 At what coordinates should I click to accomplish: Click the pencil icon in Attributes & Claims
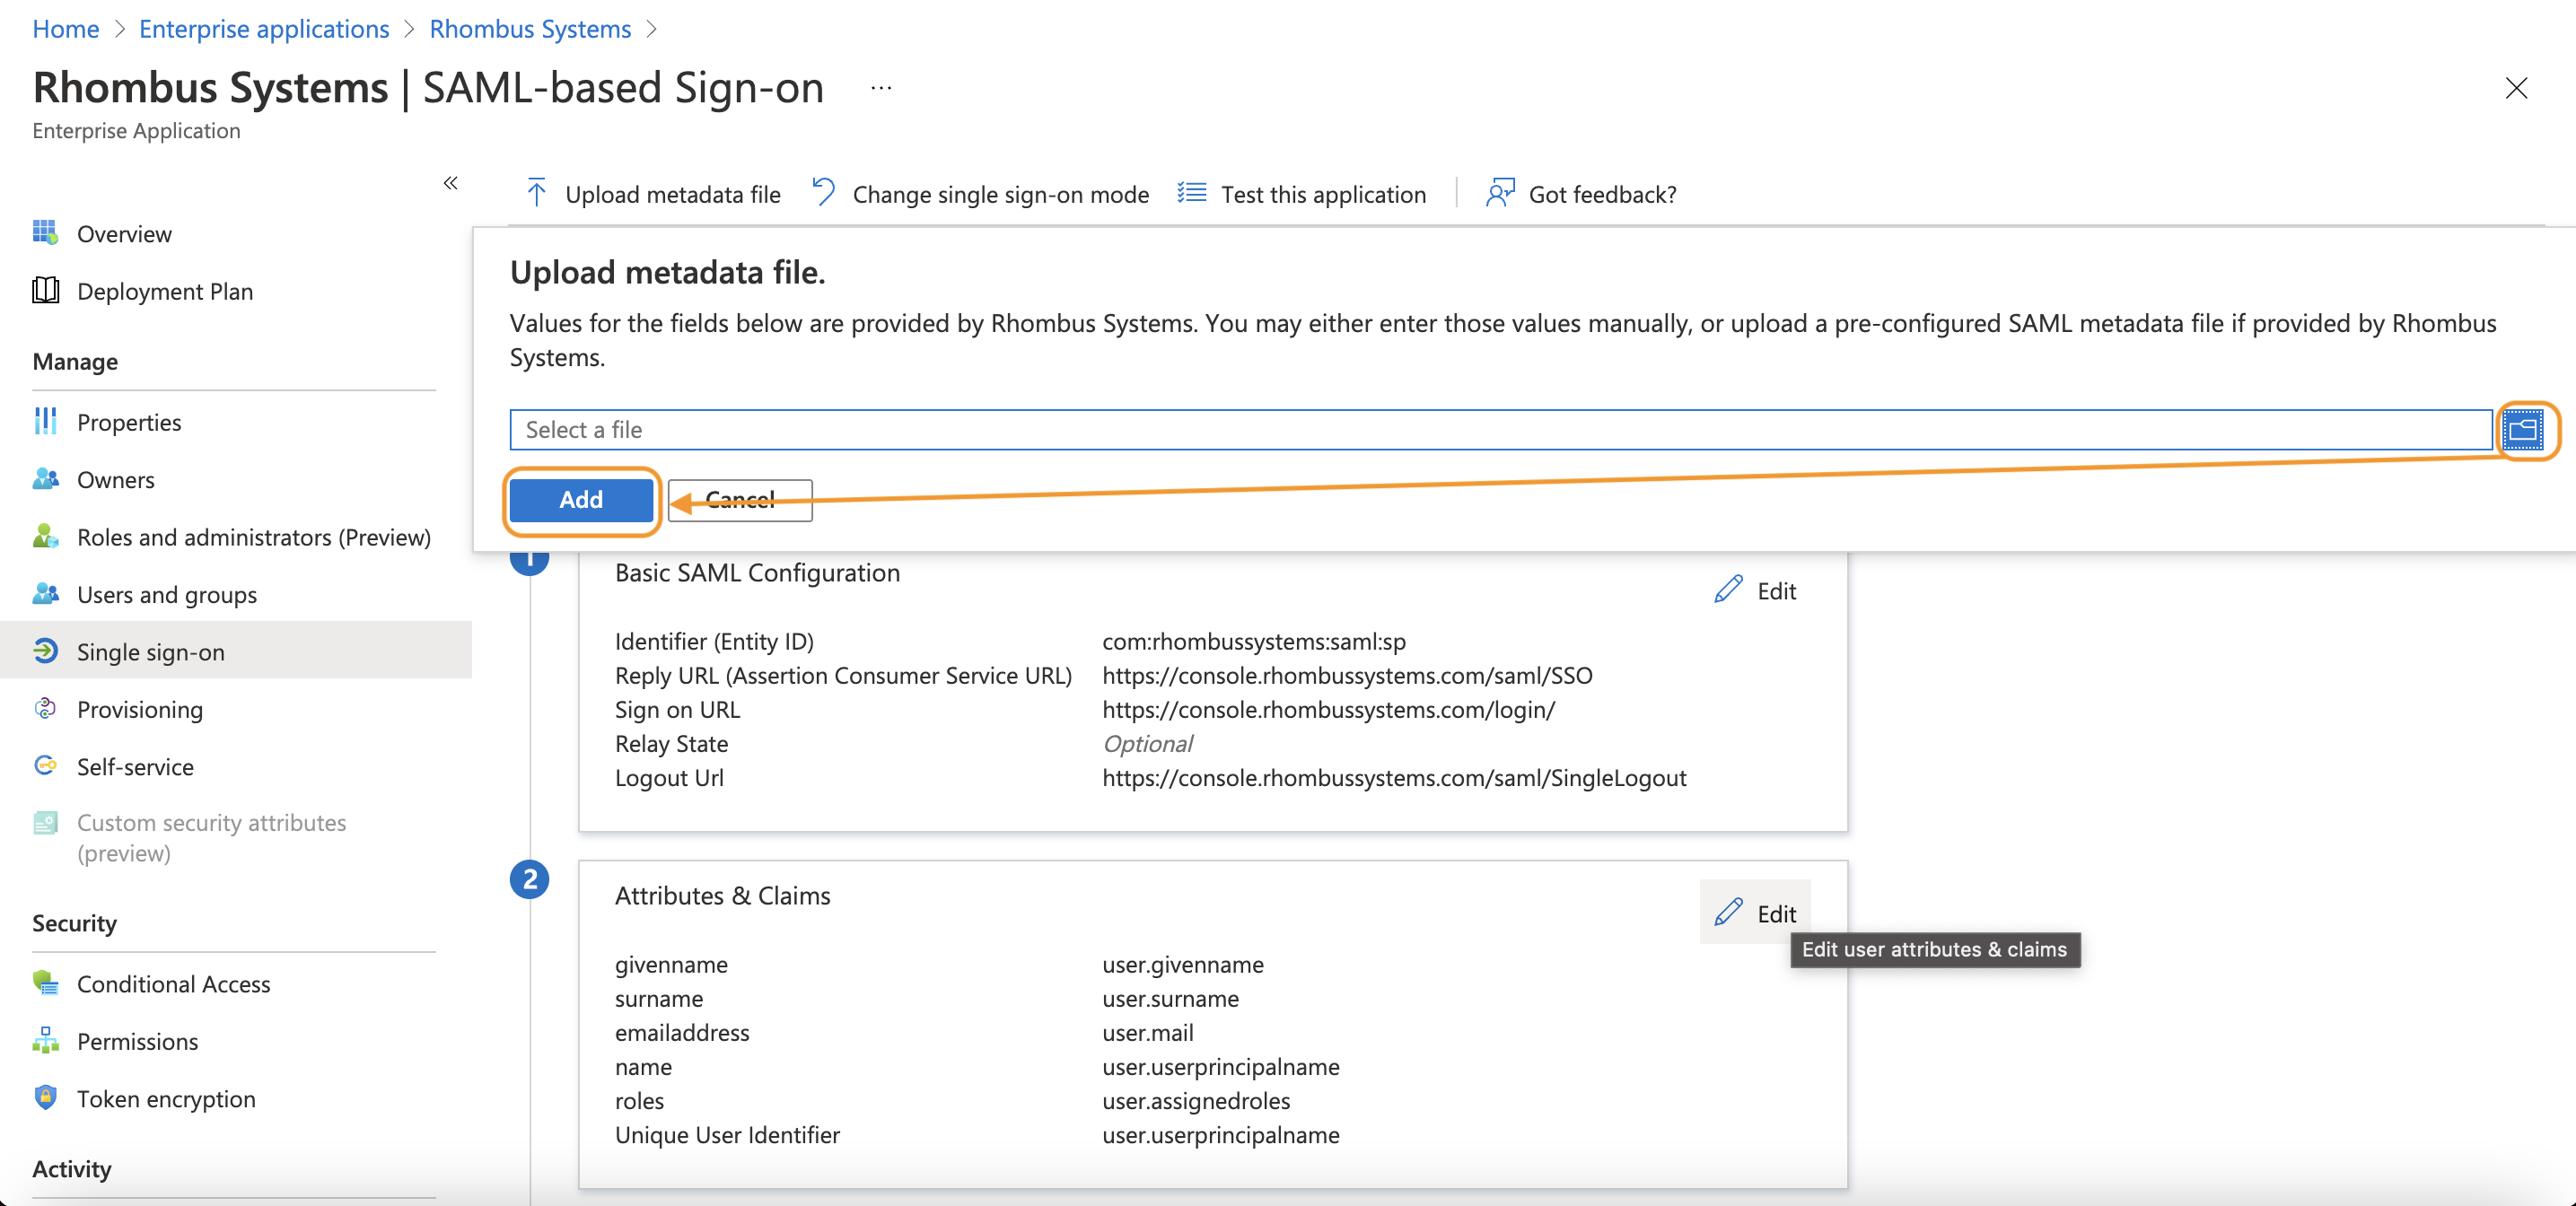pyautogui.click(x=1728, y=913)
